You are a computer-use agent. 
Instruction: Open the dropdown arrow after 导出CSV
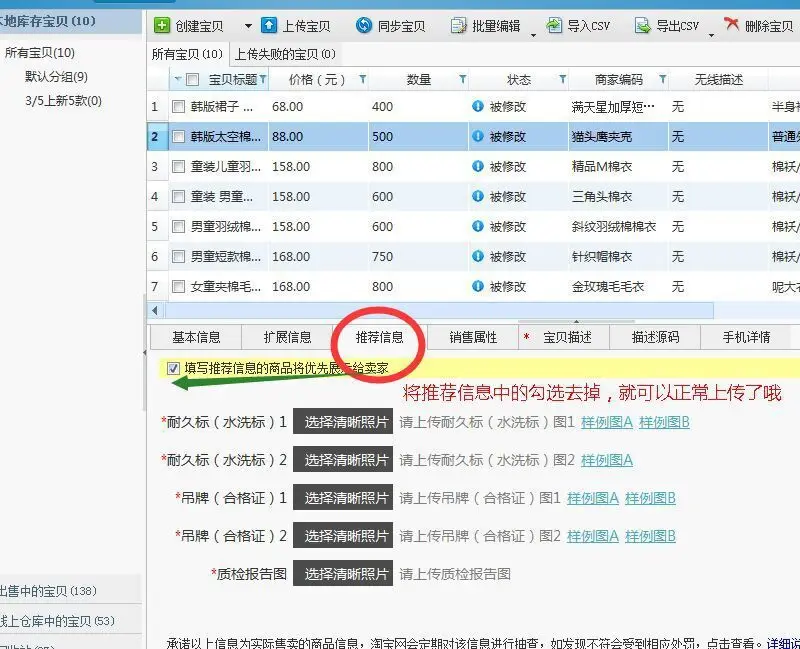711,35
